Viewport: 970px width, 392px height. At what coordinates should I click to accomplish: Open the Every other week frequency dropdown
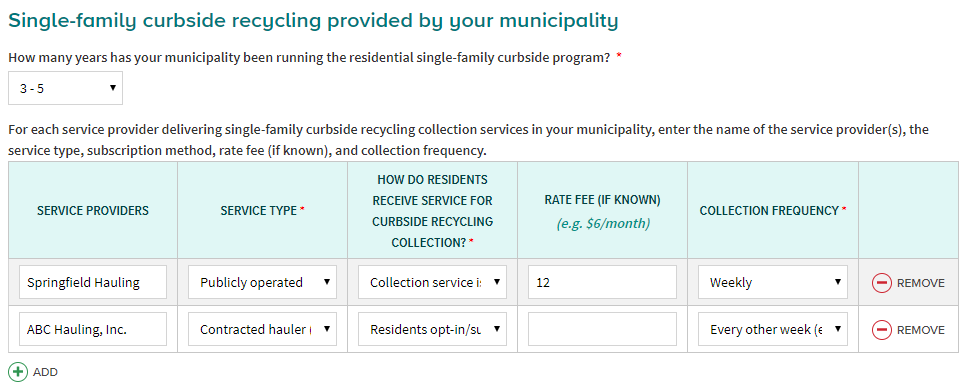click(773, 330)
